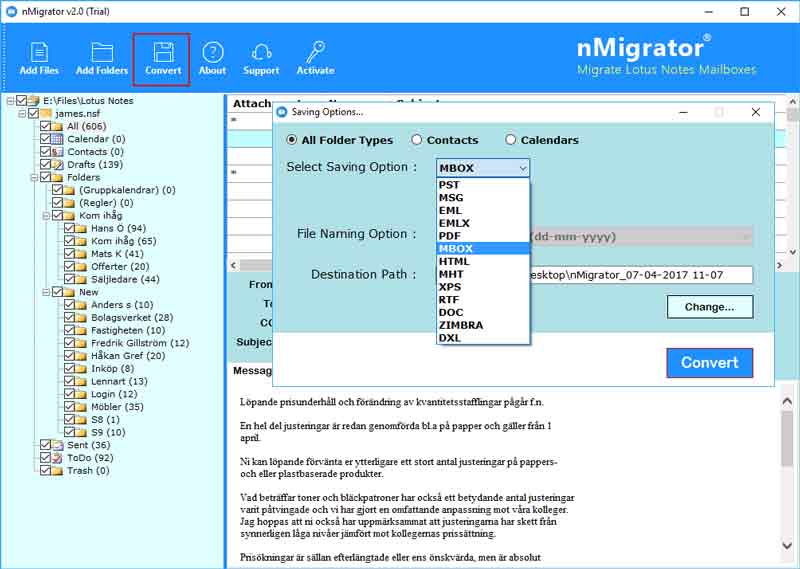This screenshot has width=800, height=569.
Task: Click the list horizontal scroll left arrow
Action: point(234,265)
